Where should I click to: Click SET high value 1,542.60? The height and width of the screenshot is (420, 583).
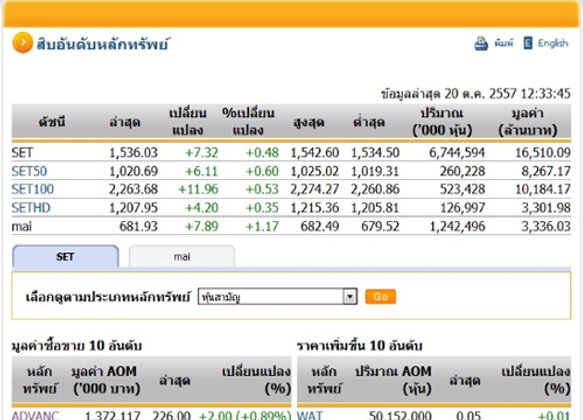(315, 153)
